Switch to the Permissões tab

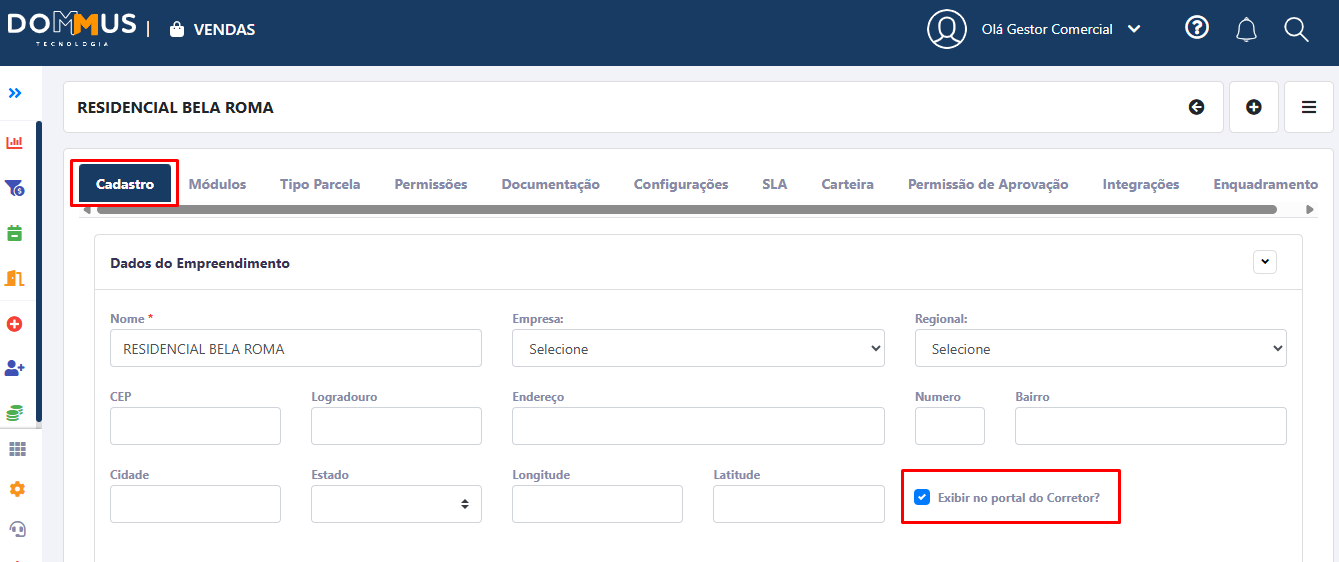pos(430,184)
